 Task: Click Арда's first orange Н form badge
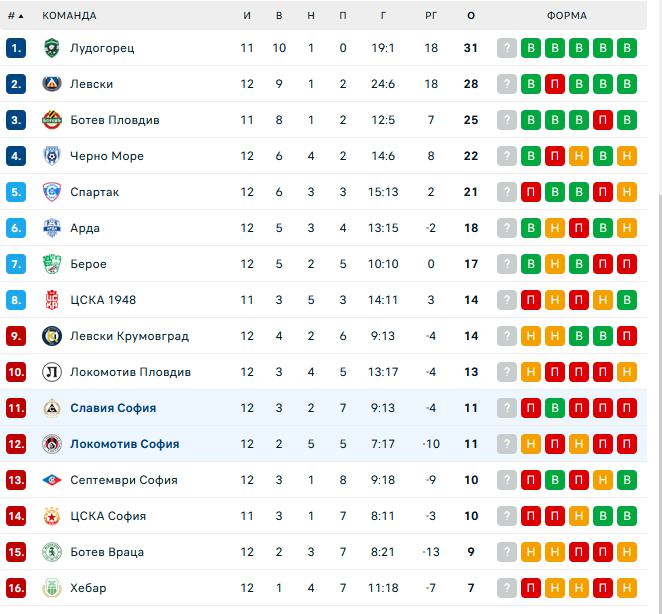pyautogui.click(x=555, y=228)
